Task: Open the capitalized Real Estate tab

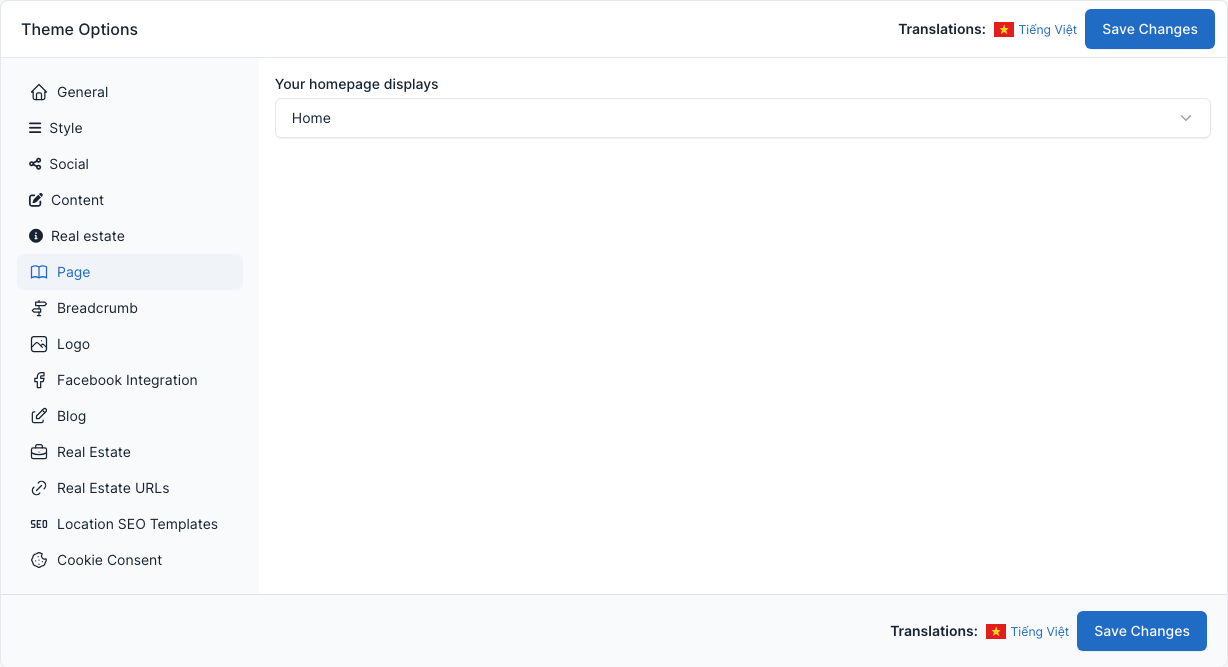Action: pos(130,452)
